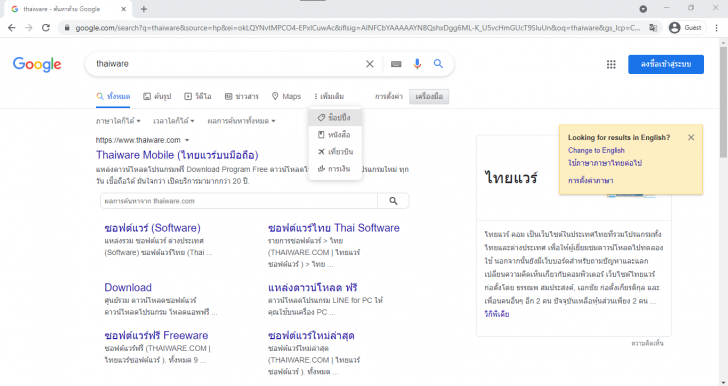Click the translate page icon in address bar
The height and width of the screenshot is (386, 728).
(x=653, y=28)
